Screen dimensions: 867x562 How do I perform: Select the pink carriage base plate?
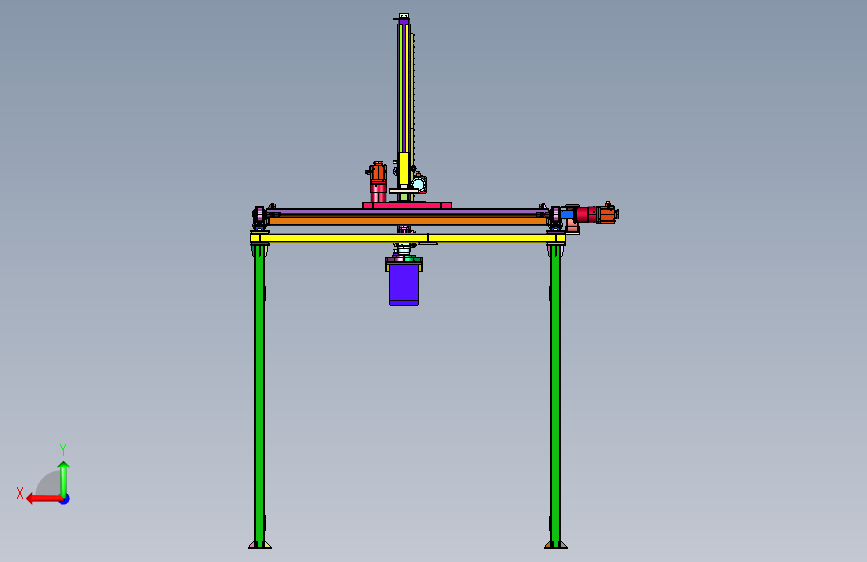[407, 205]
